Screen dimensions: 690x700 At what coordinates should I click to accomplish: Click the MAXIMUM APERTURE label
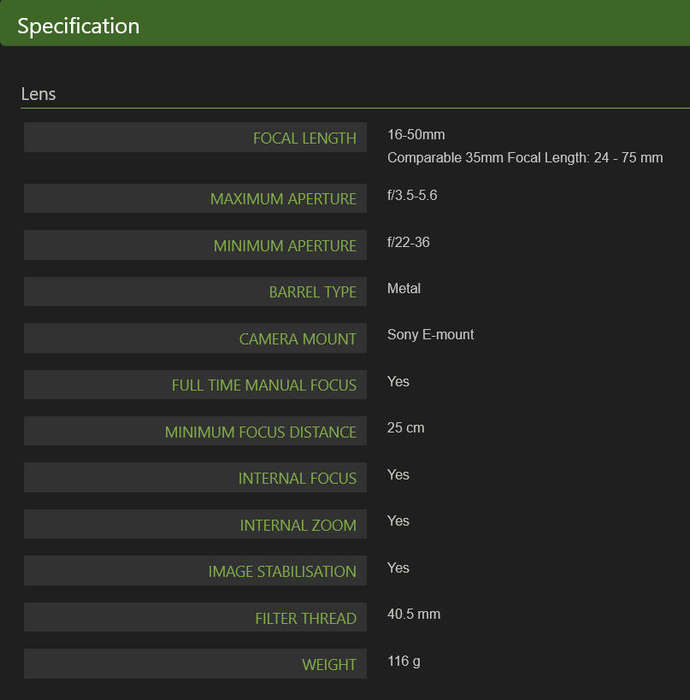point(283,199)
